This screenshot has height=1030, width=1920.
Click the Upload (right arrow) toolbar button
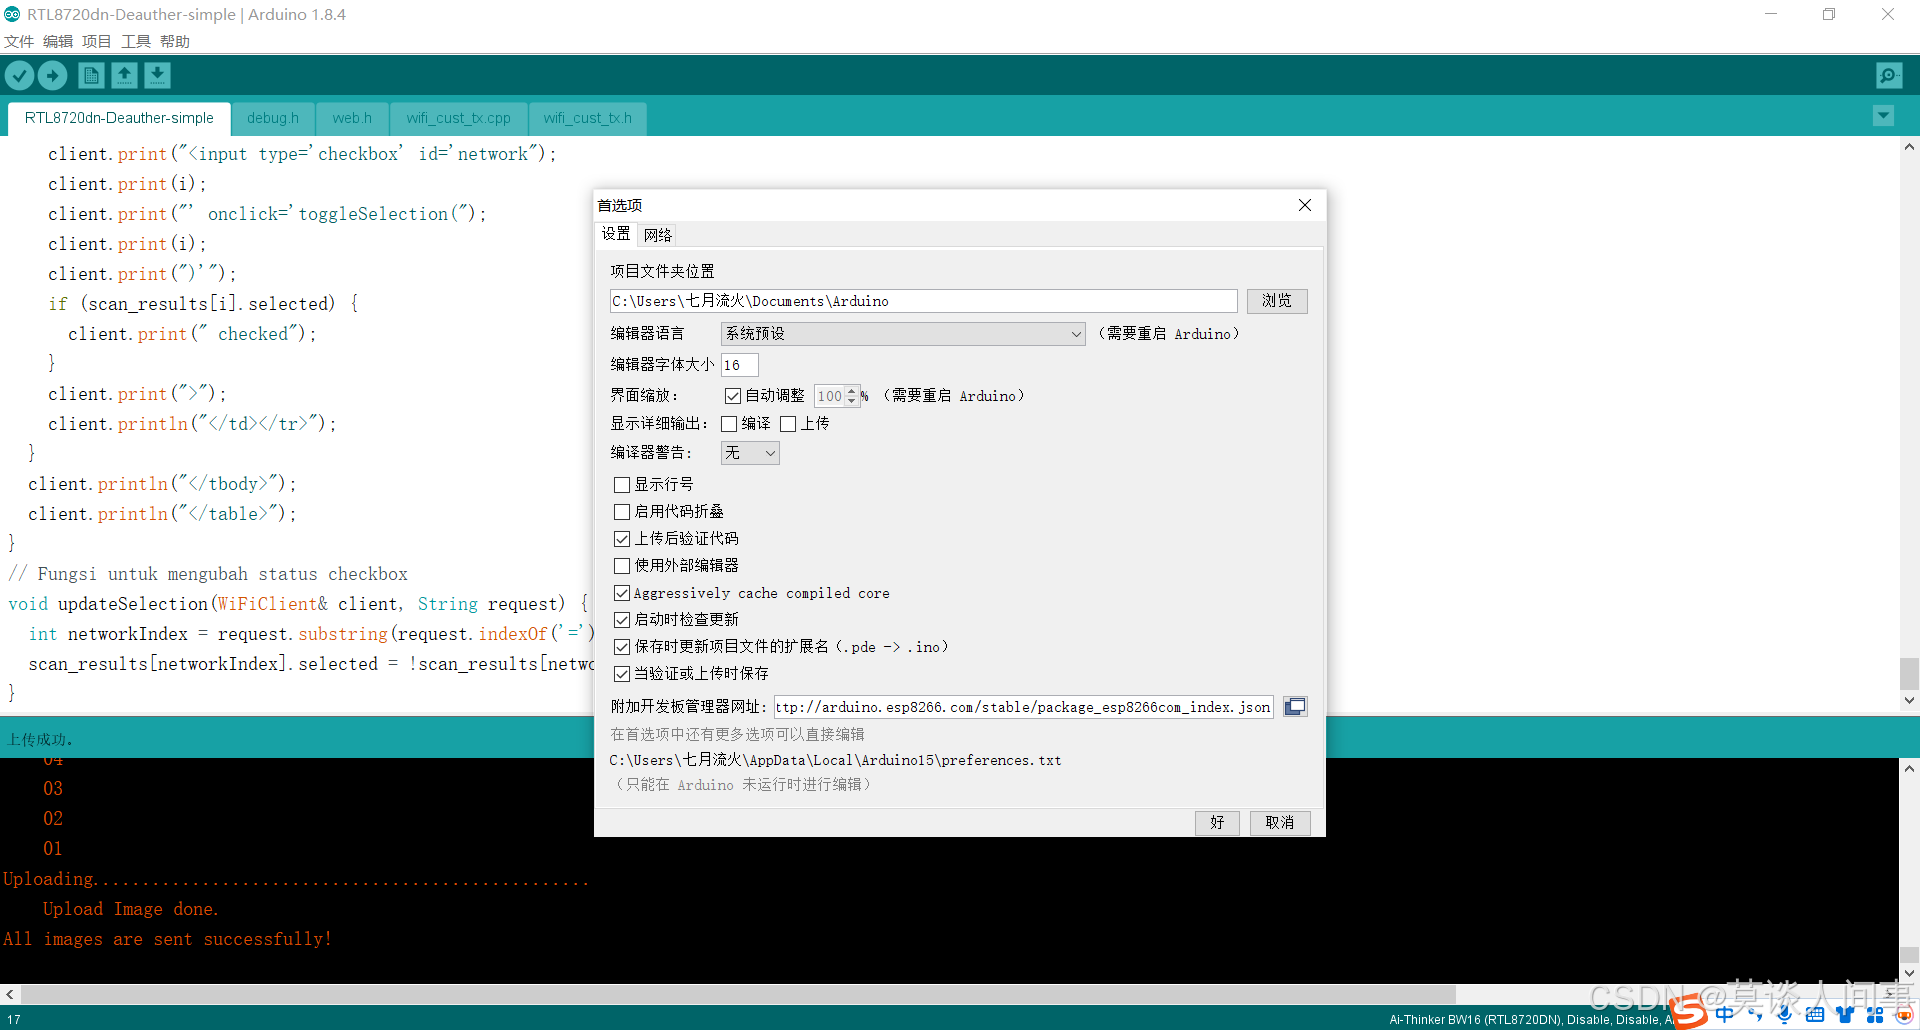(52, 75)
